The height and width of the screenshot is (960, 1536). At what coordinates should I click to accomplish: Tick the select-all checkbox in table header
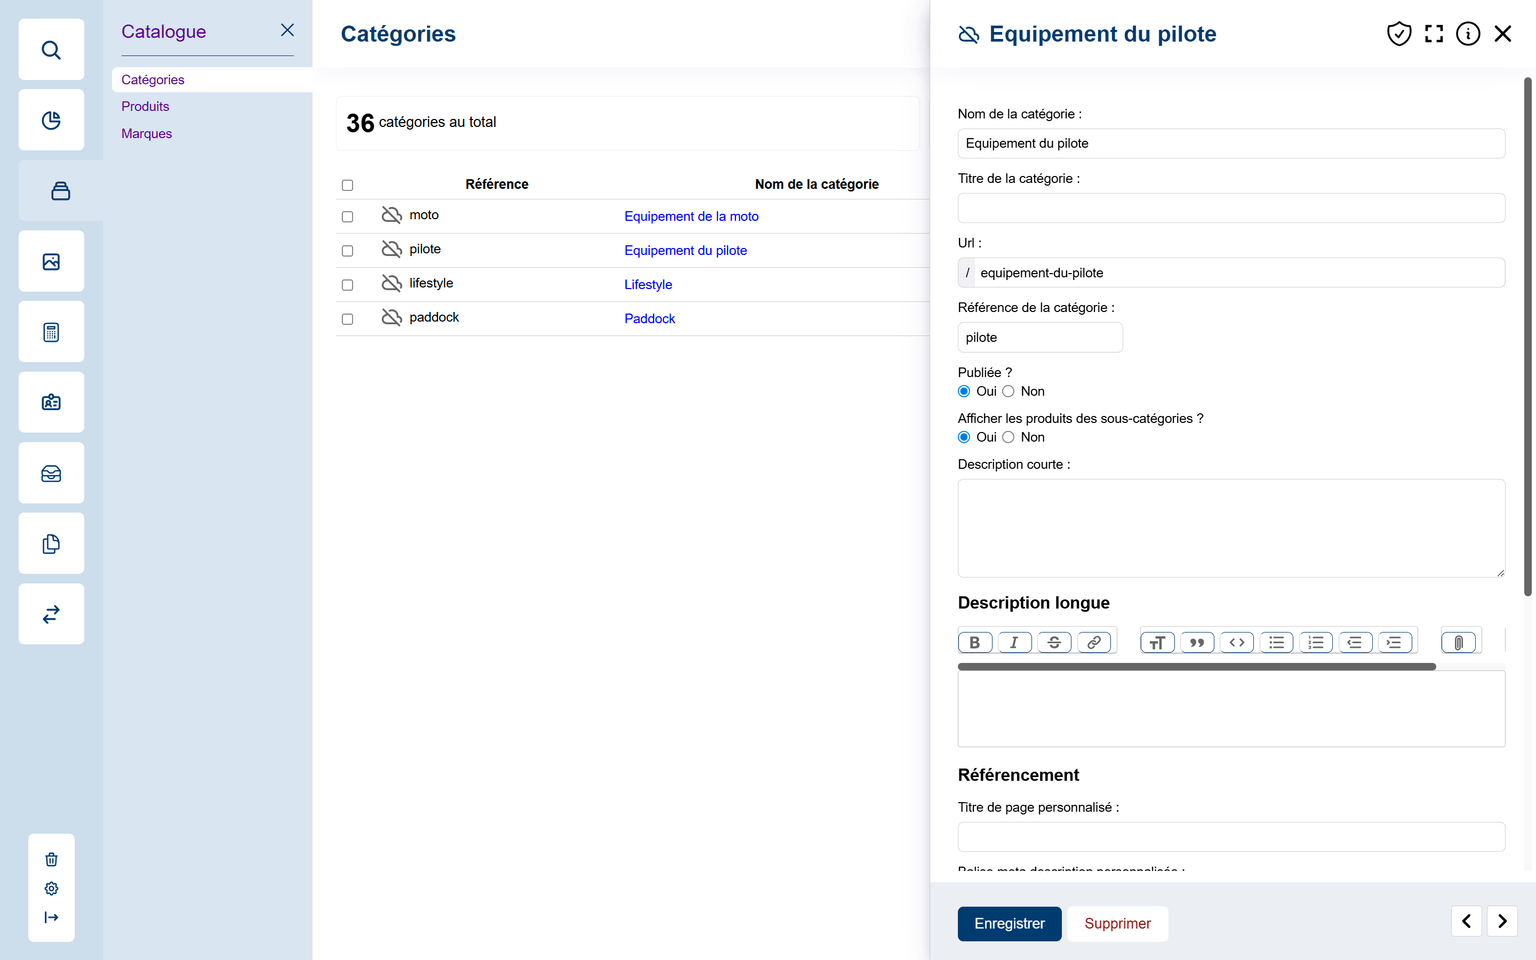point(348,185)
